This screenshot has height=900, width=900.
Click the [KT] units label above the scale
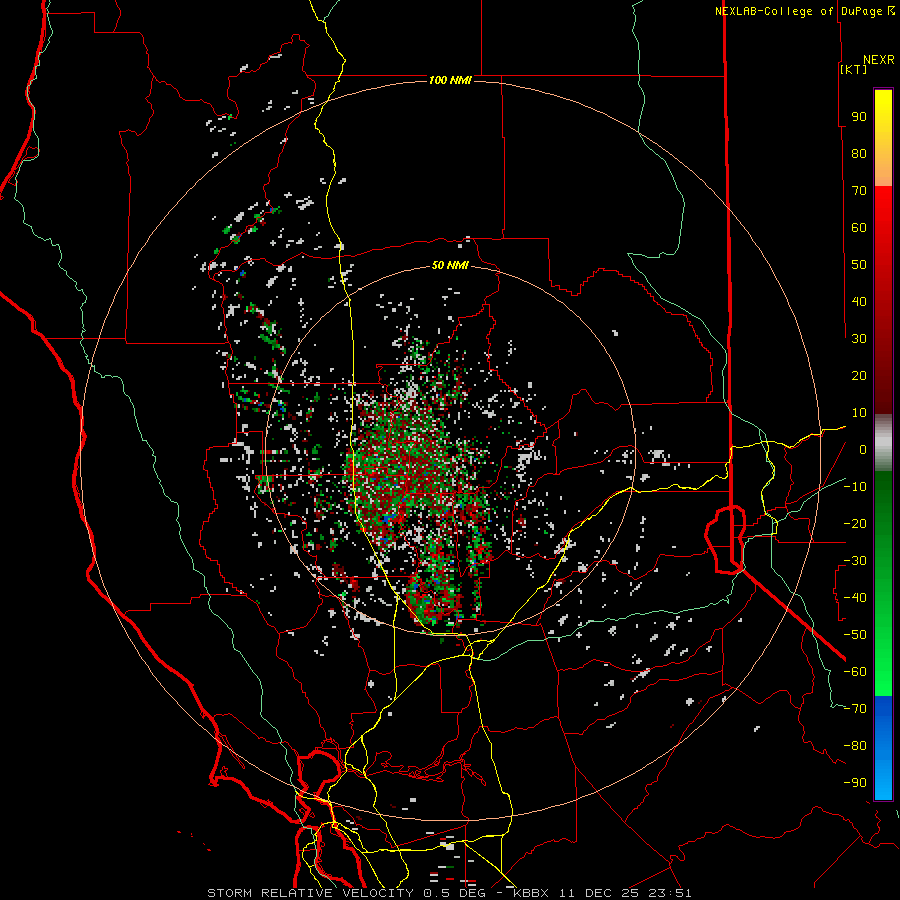click(853, 69)
